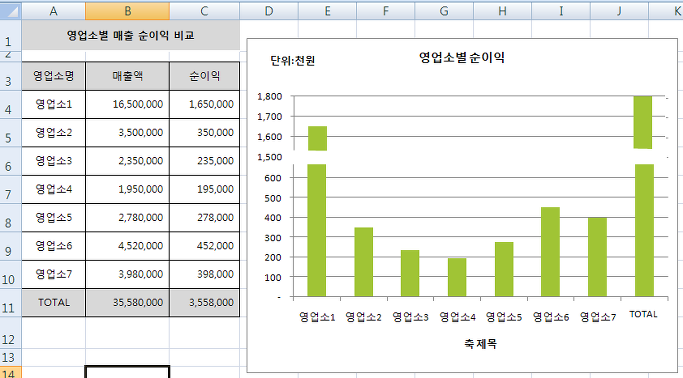Screen dimensions: 683x378
Task: Select row 1 header
Action: point(10,35)
